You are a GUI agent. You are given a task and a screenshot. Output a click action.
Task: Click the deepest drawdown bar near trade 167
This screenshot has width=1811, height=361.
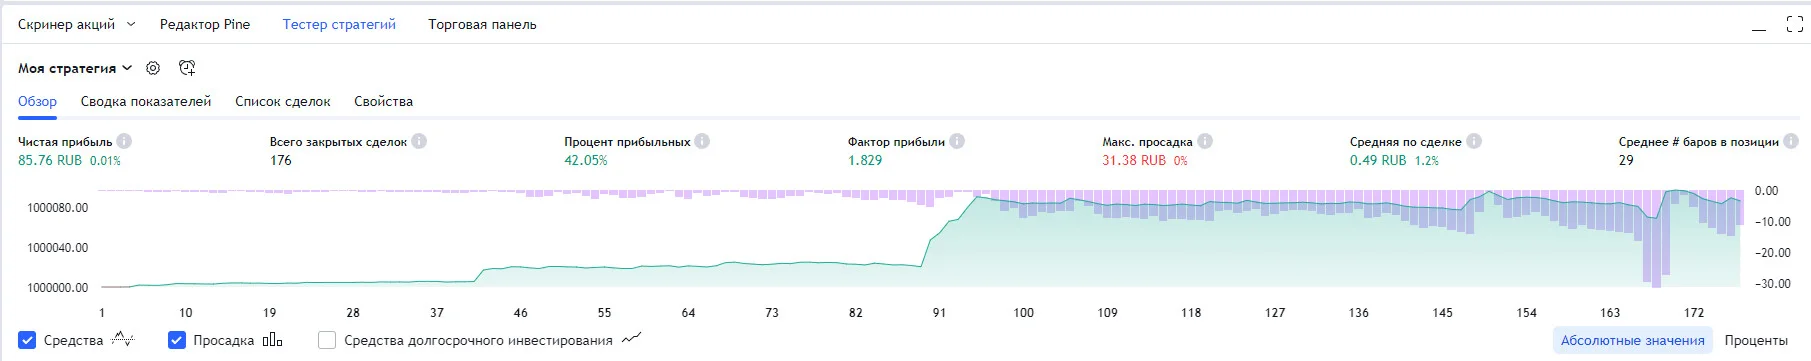[1656, 239]
